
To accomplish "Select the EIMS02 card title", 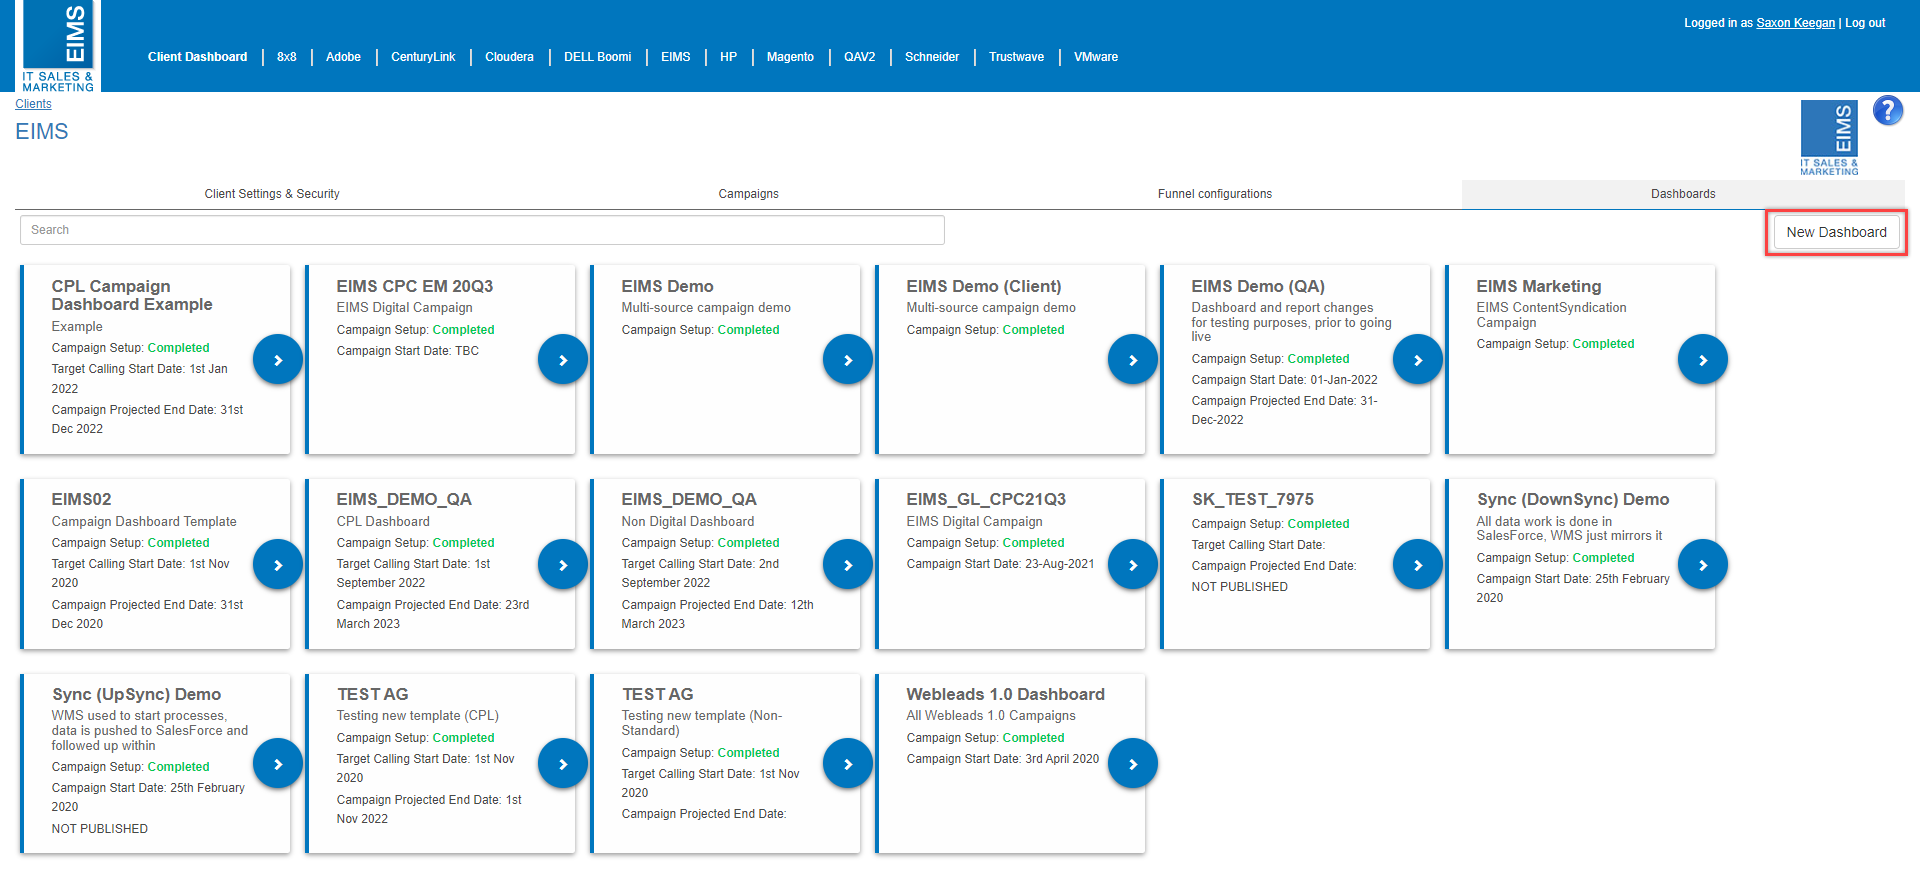I will tap(81, 499).
